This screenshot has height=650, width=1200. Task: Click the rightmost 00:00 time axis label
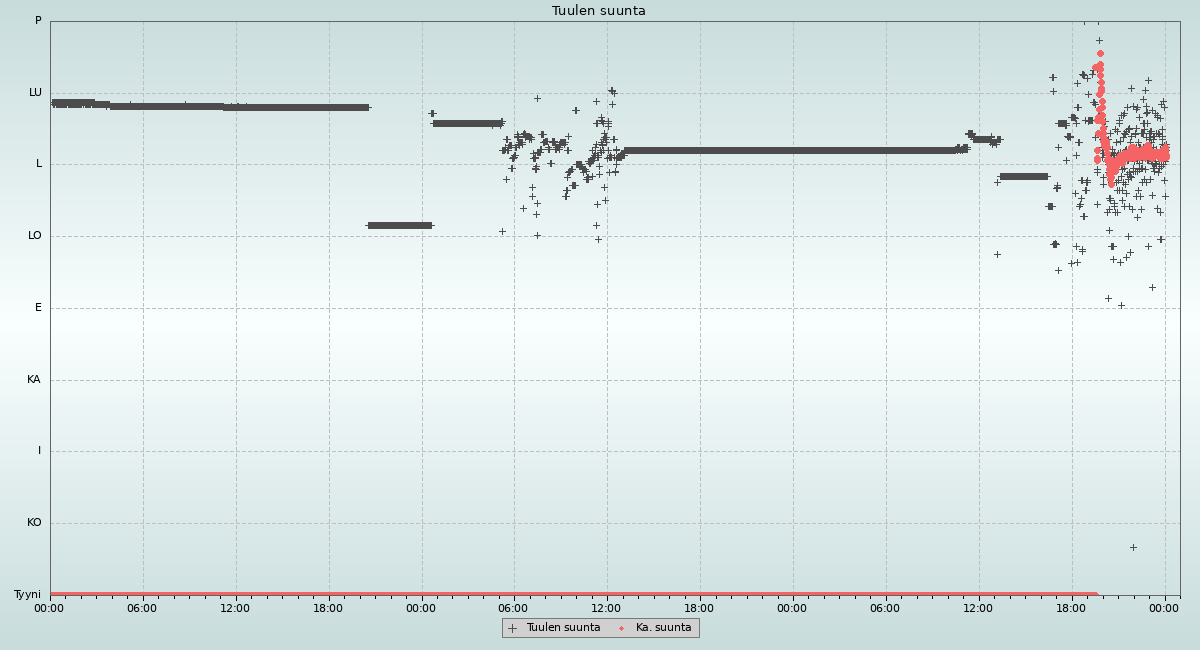click(x=1164, y=608)
